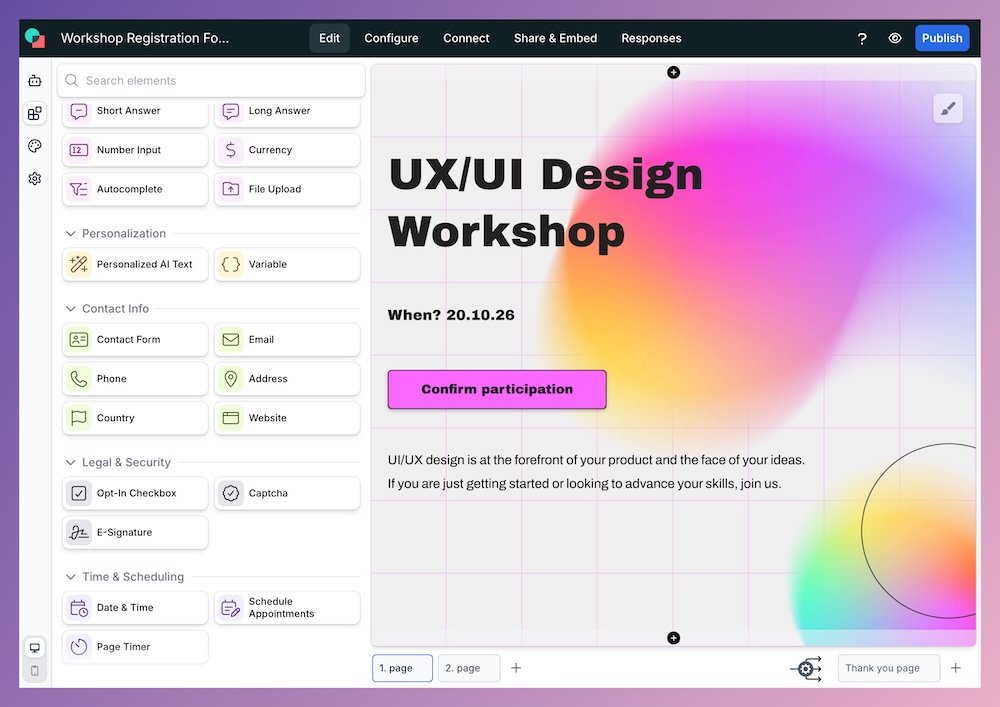Click the Publish button
1000x707 pixels.
[x=942, y=37]
